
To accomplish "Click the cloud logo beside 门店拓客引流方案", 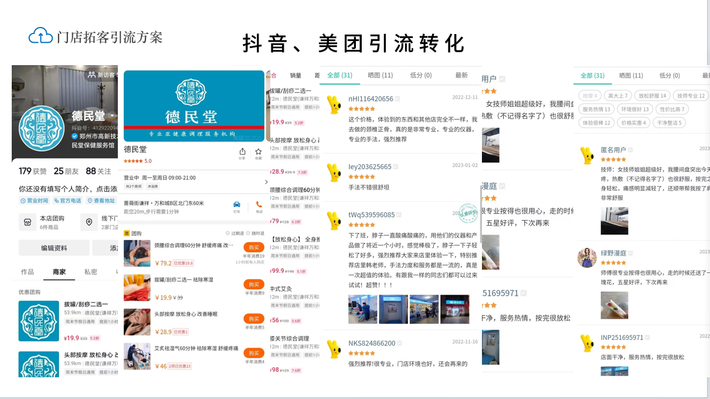I will (41, 36).
